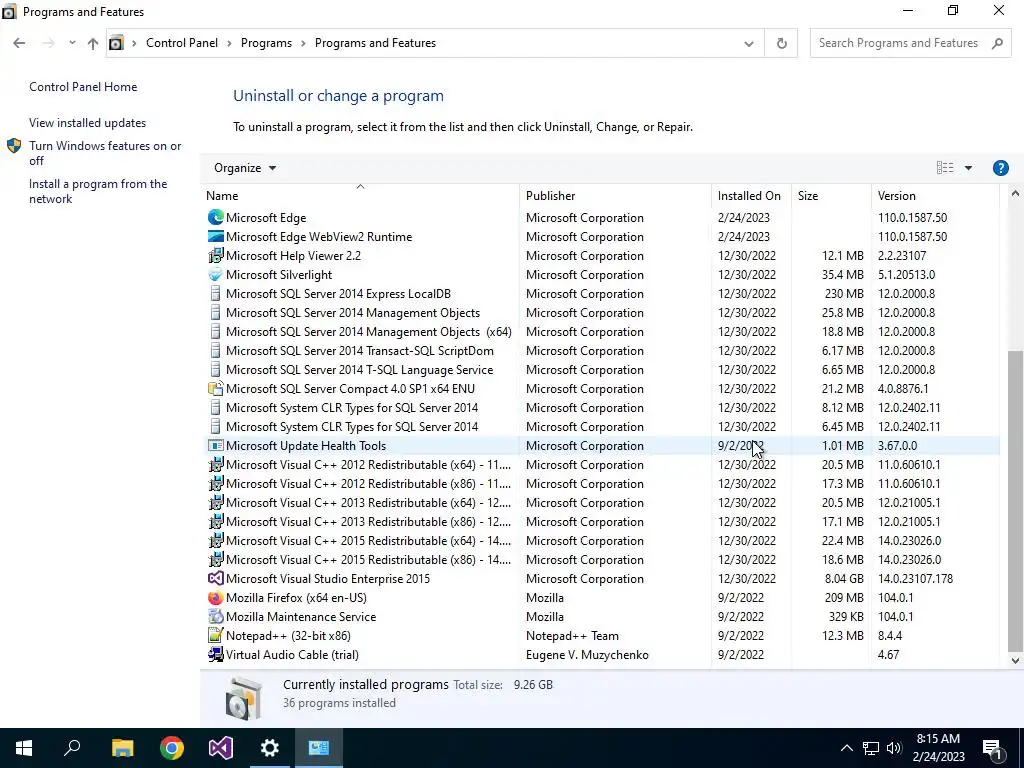Go up one level with up arrow
Screen dimensions: 1024x768
93,43
